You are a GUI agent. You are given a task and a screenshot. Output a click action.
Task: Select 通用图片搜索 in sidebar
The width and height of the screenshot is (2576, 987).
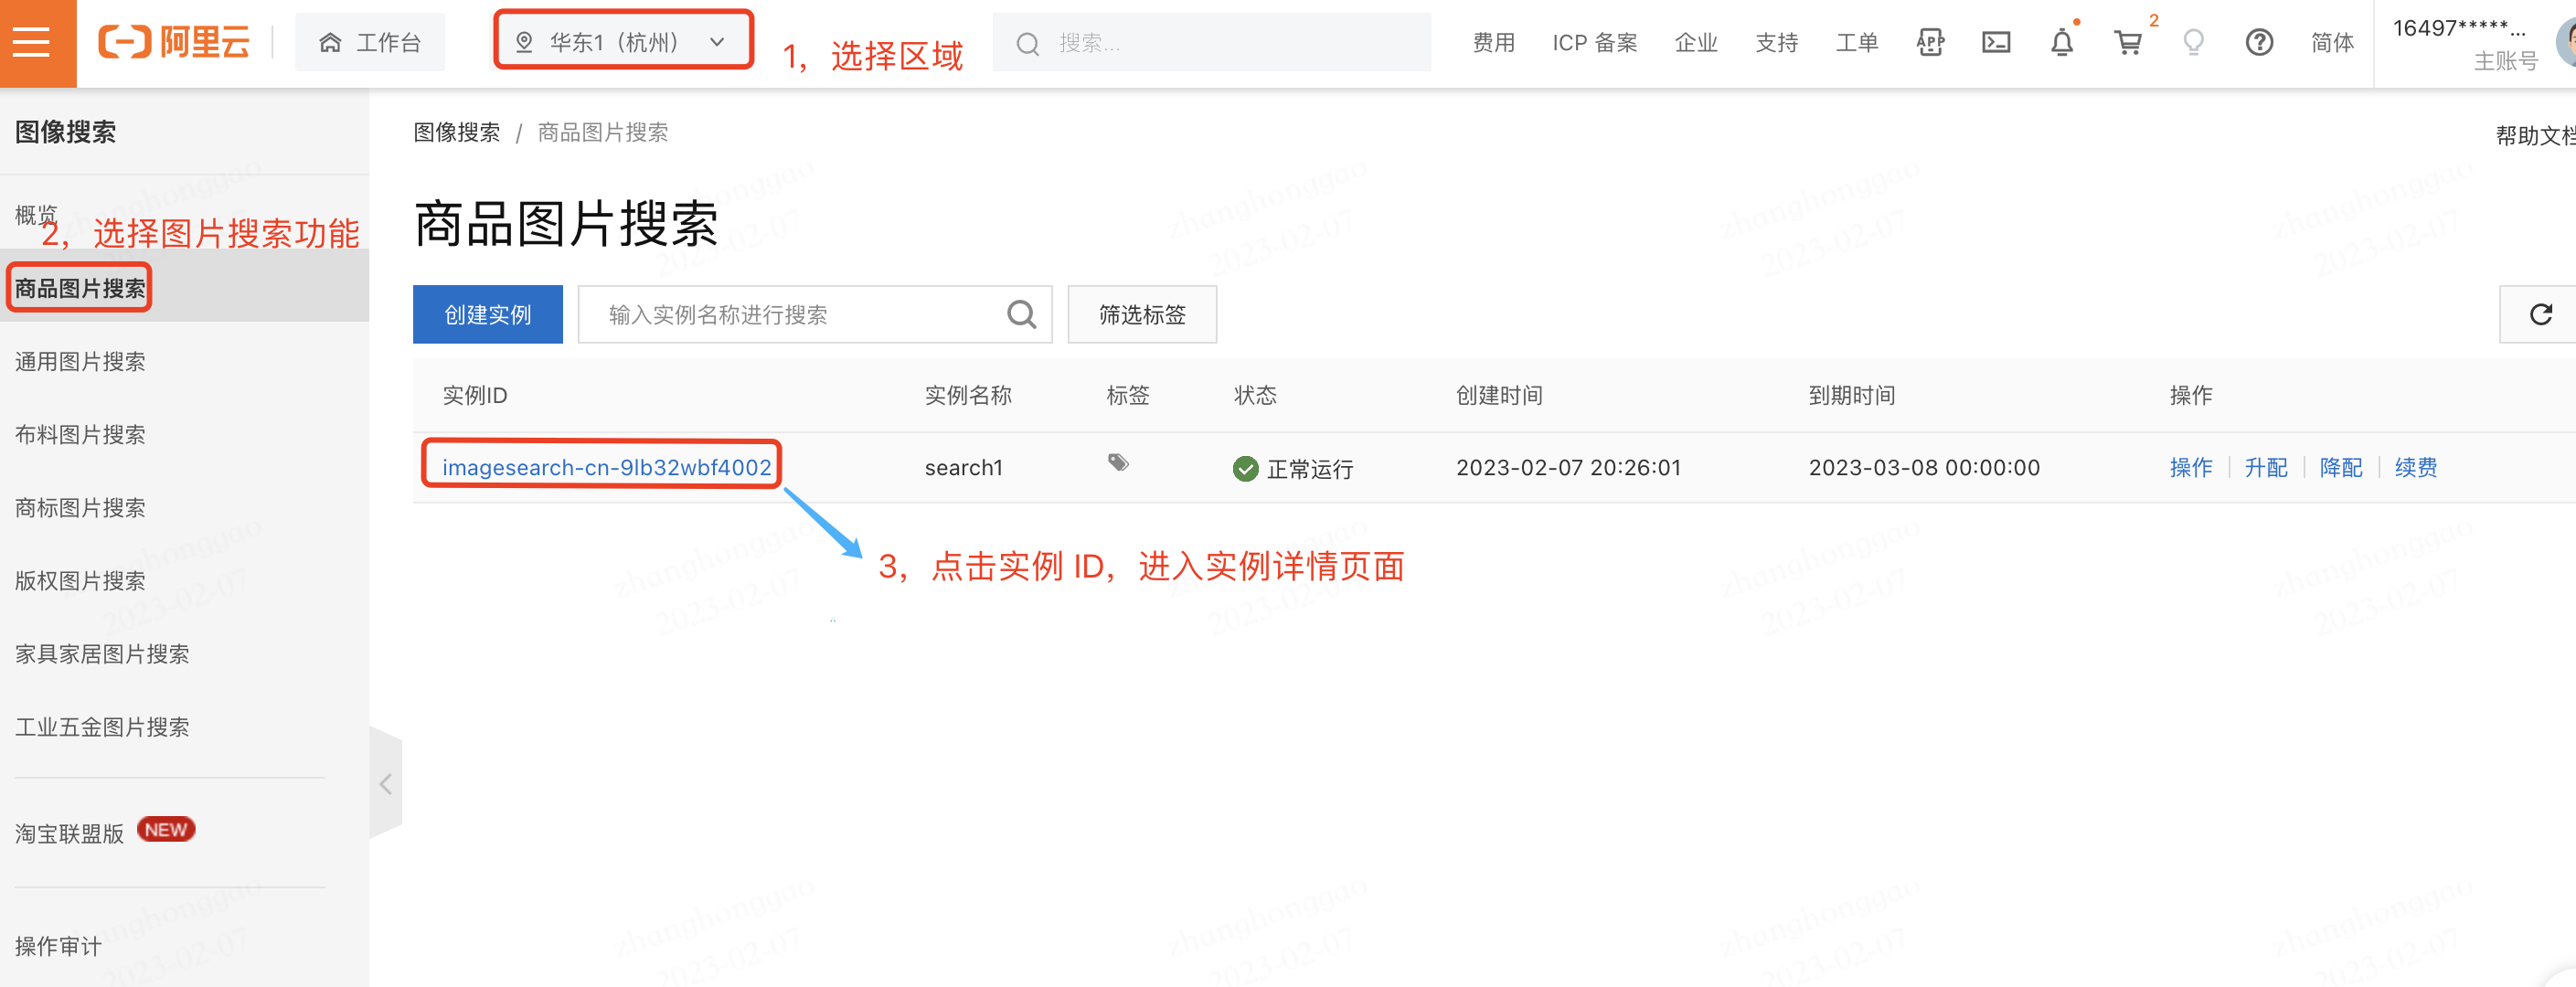click(x=80, y=362)
